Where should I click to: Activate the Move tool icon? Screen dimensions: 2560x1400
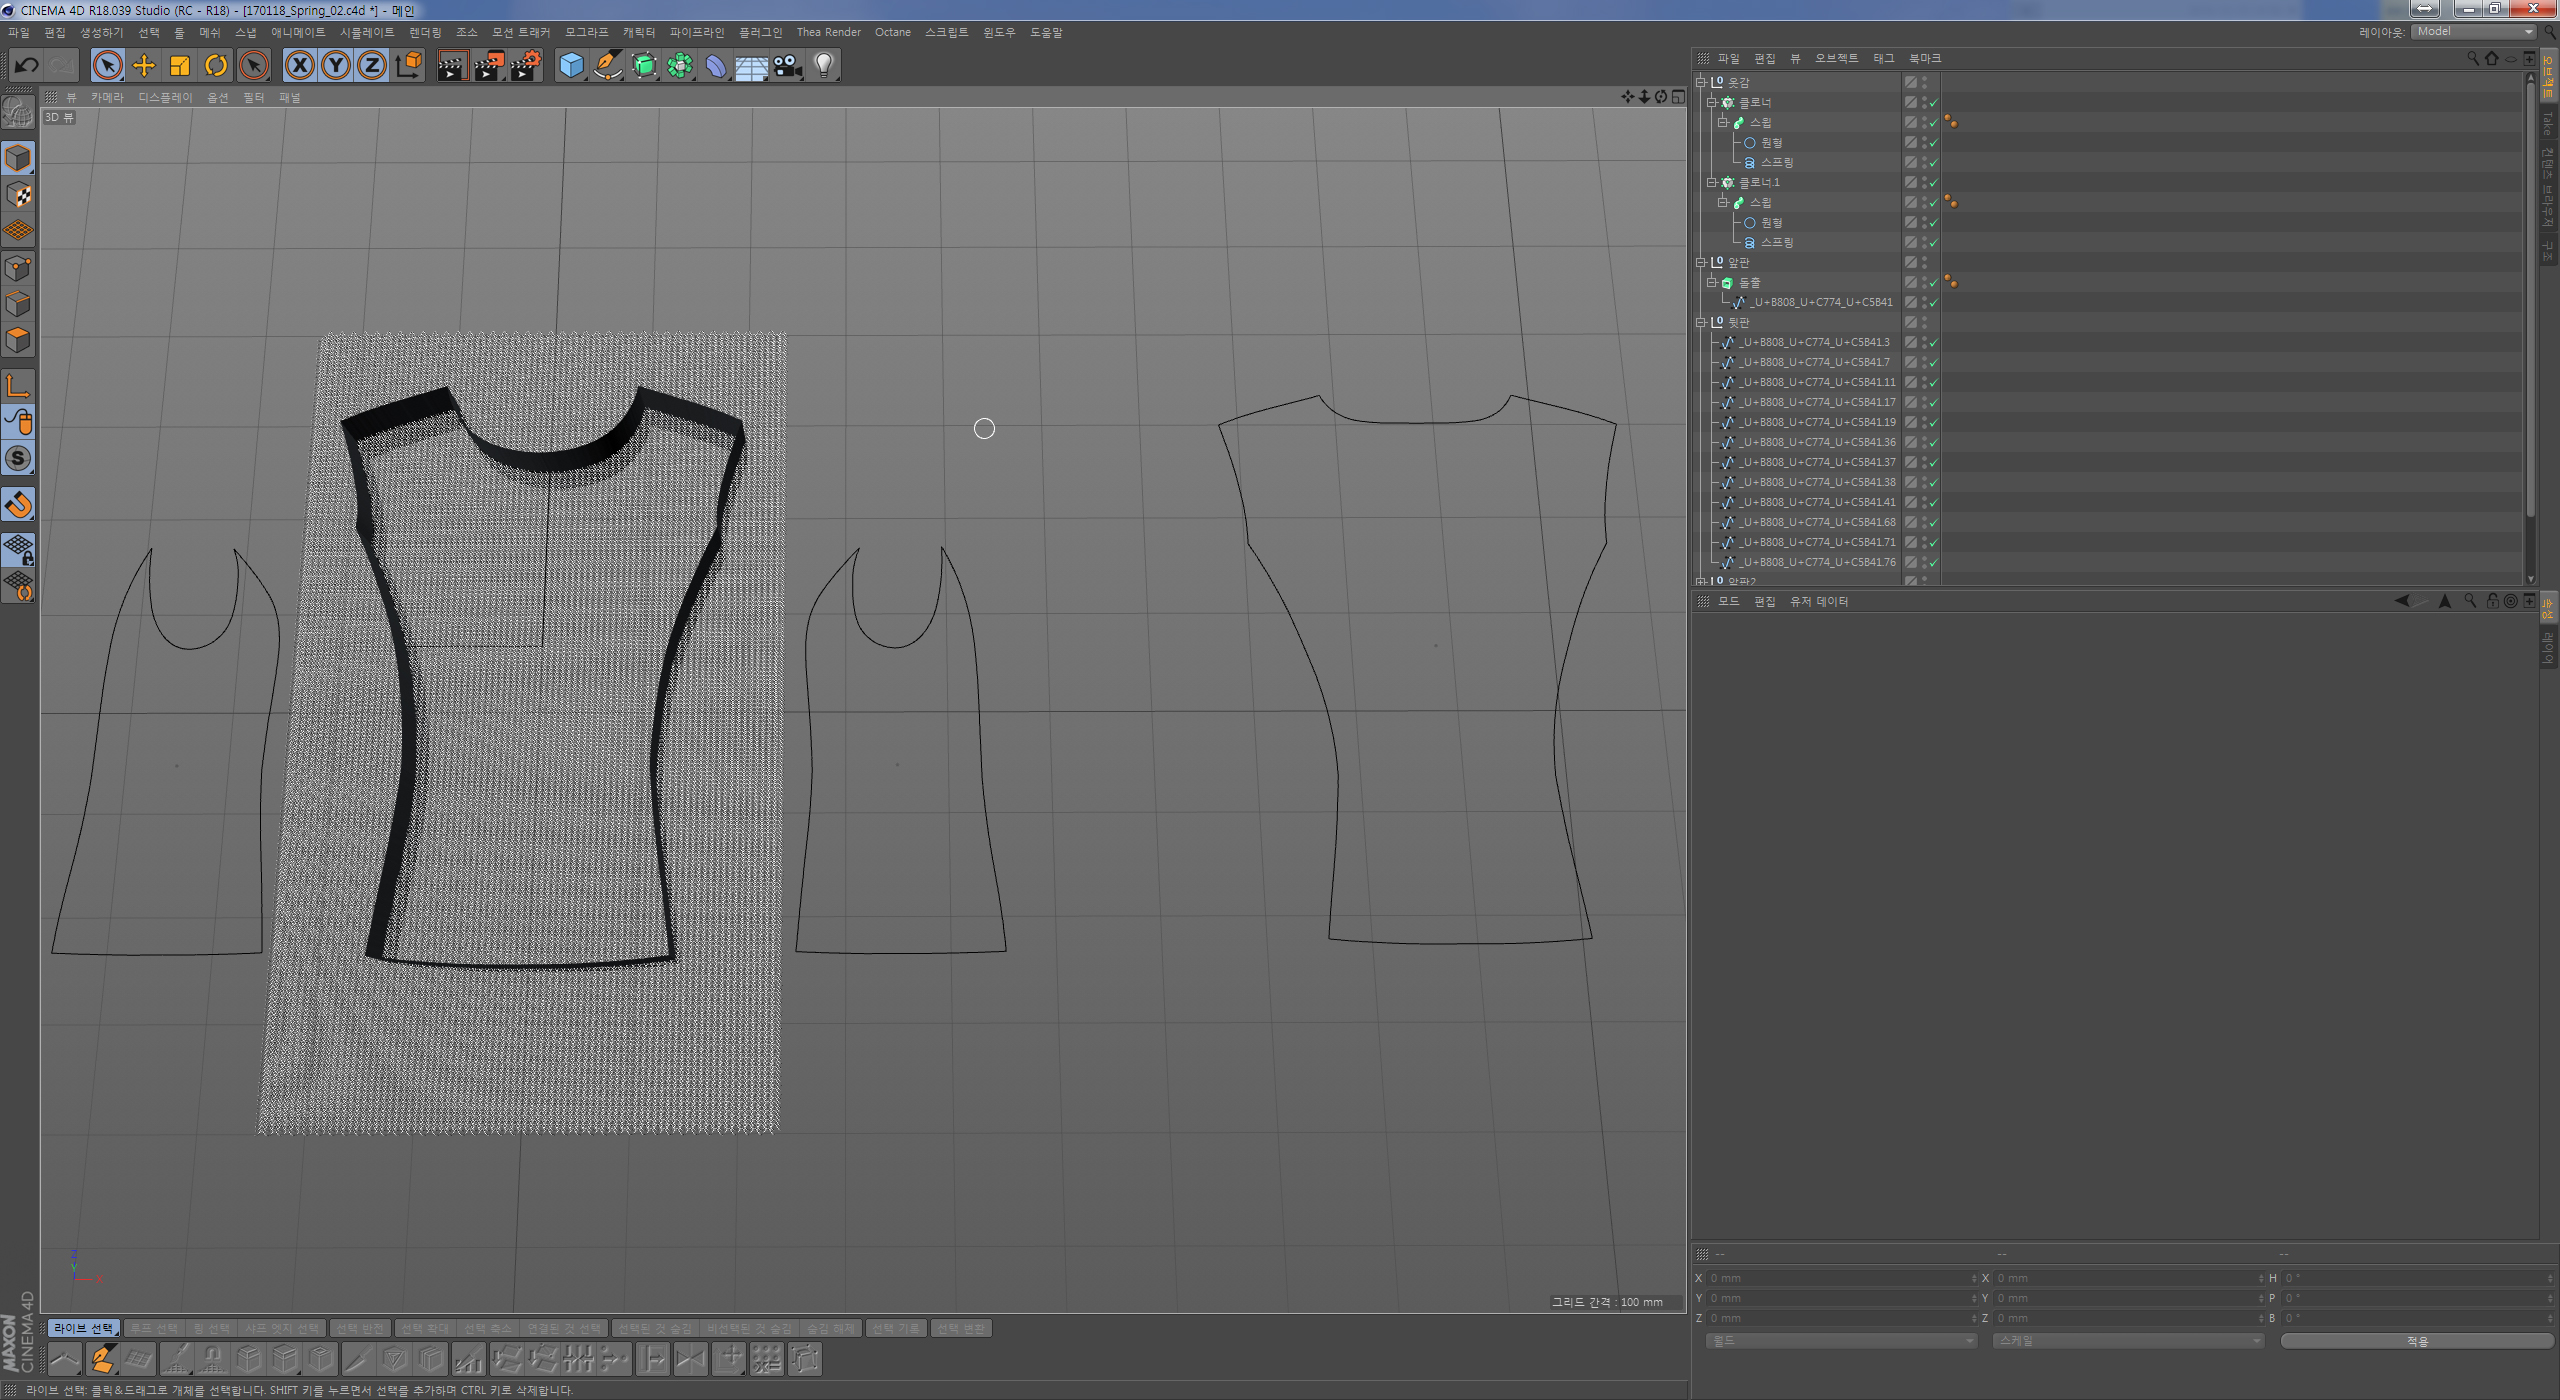point(144,66)
